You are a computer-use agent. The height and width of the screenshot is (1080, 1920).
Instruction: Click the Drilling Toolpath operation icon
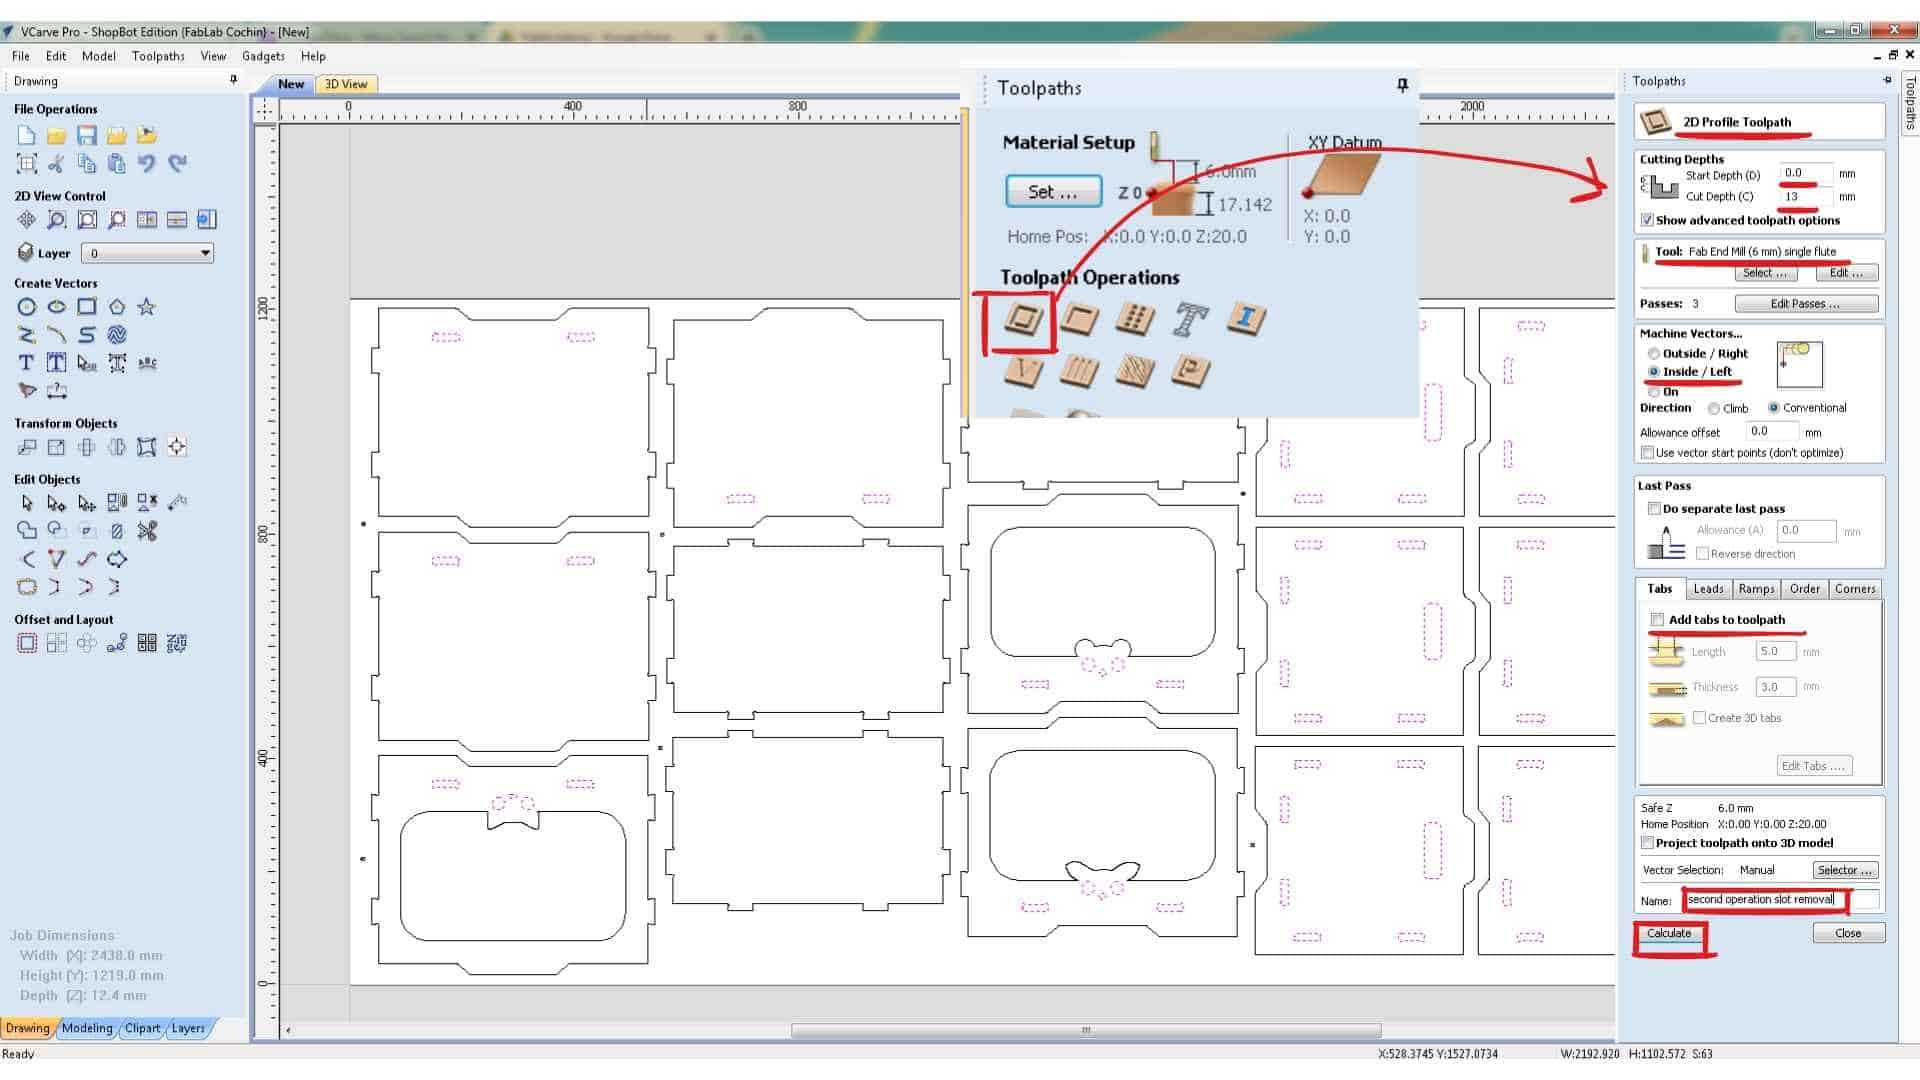(x=1134, y=320)
